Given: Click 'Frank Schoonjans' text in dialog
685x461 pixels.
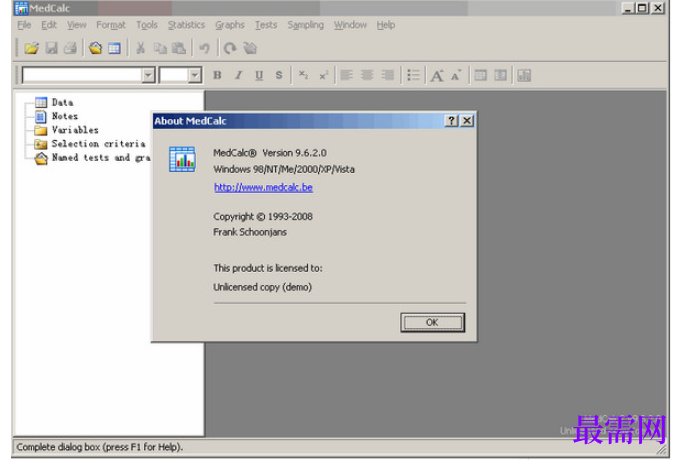Looking at the screenshot, I should click(x=250, y=232).
